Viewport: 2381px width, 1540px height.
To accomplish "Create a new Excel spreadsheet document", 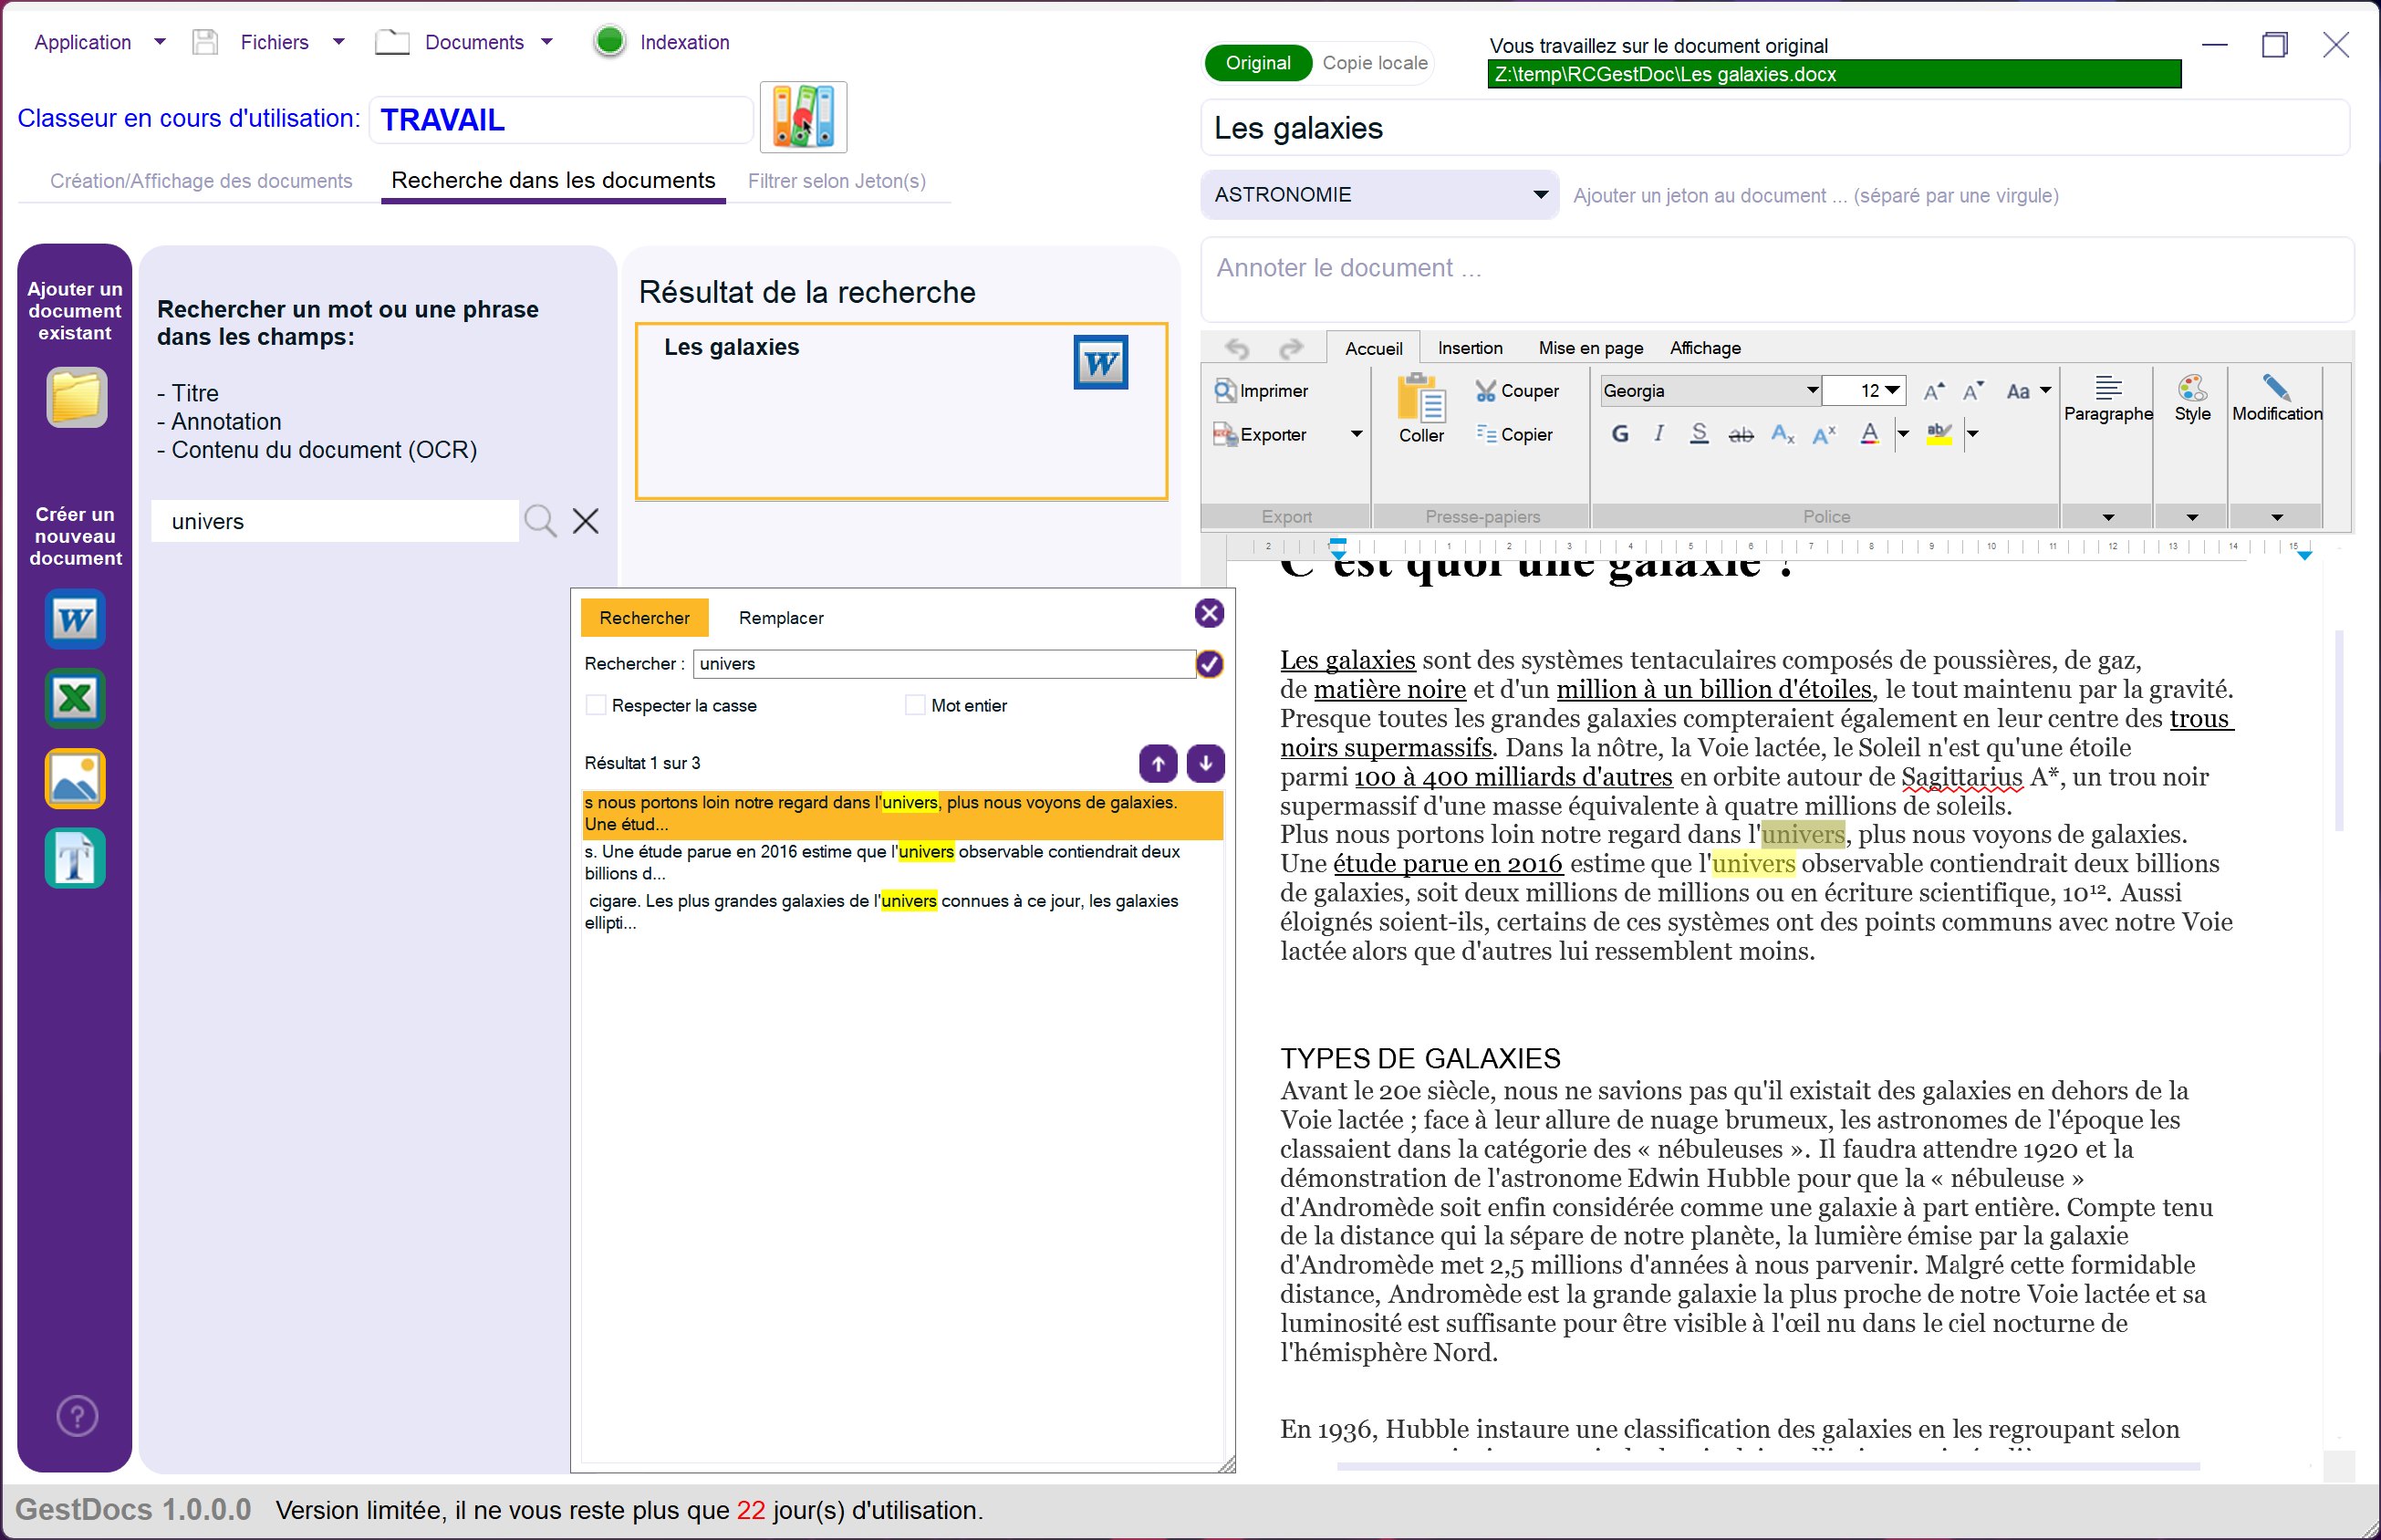I will [75, 698].
